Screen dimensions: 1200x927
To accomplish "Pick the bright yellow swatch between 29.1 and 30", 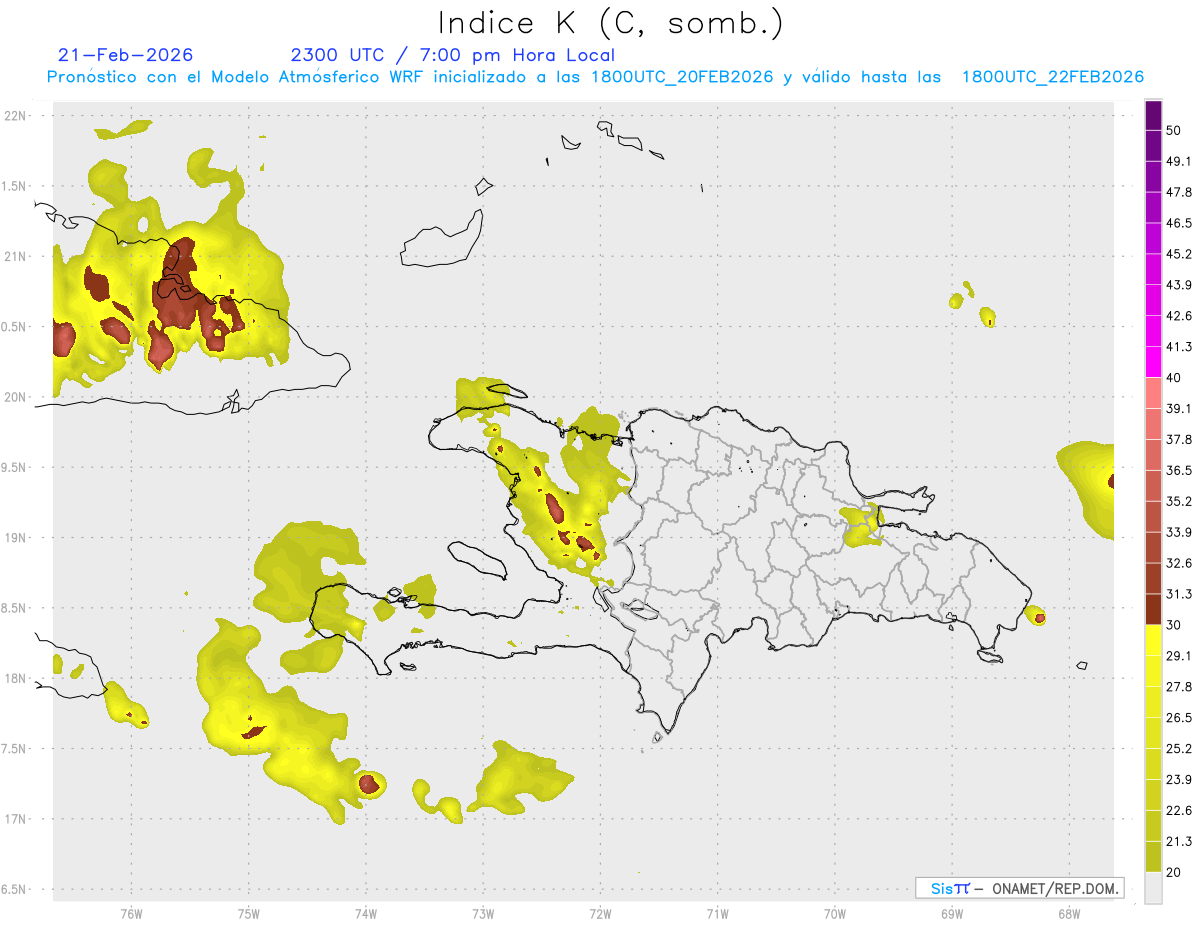I will 1154,640.
